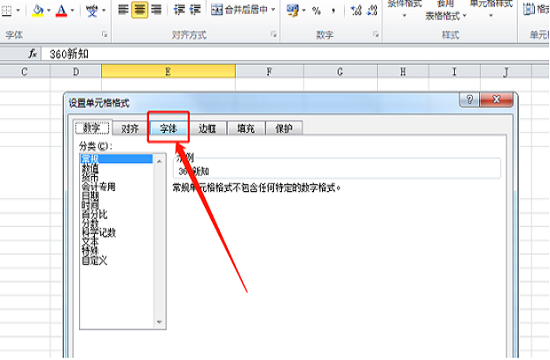Select 会计专用 in the category list
The width and height of the screenshot is (550, 360).
[98, 187]
